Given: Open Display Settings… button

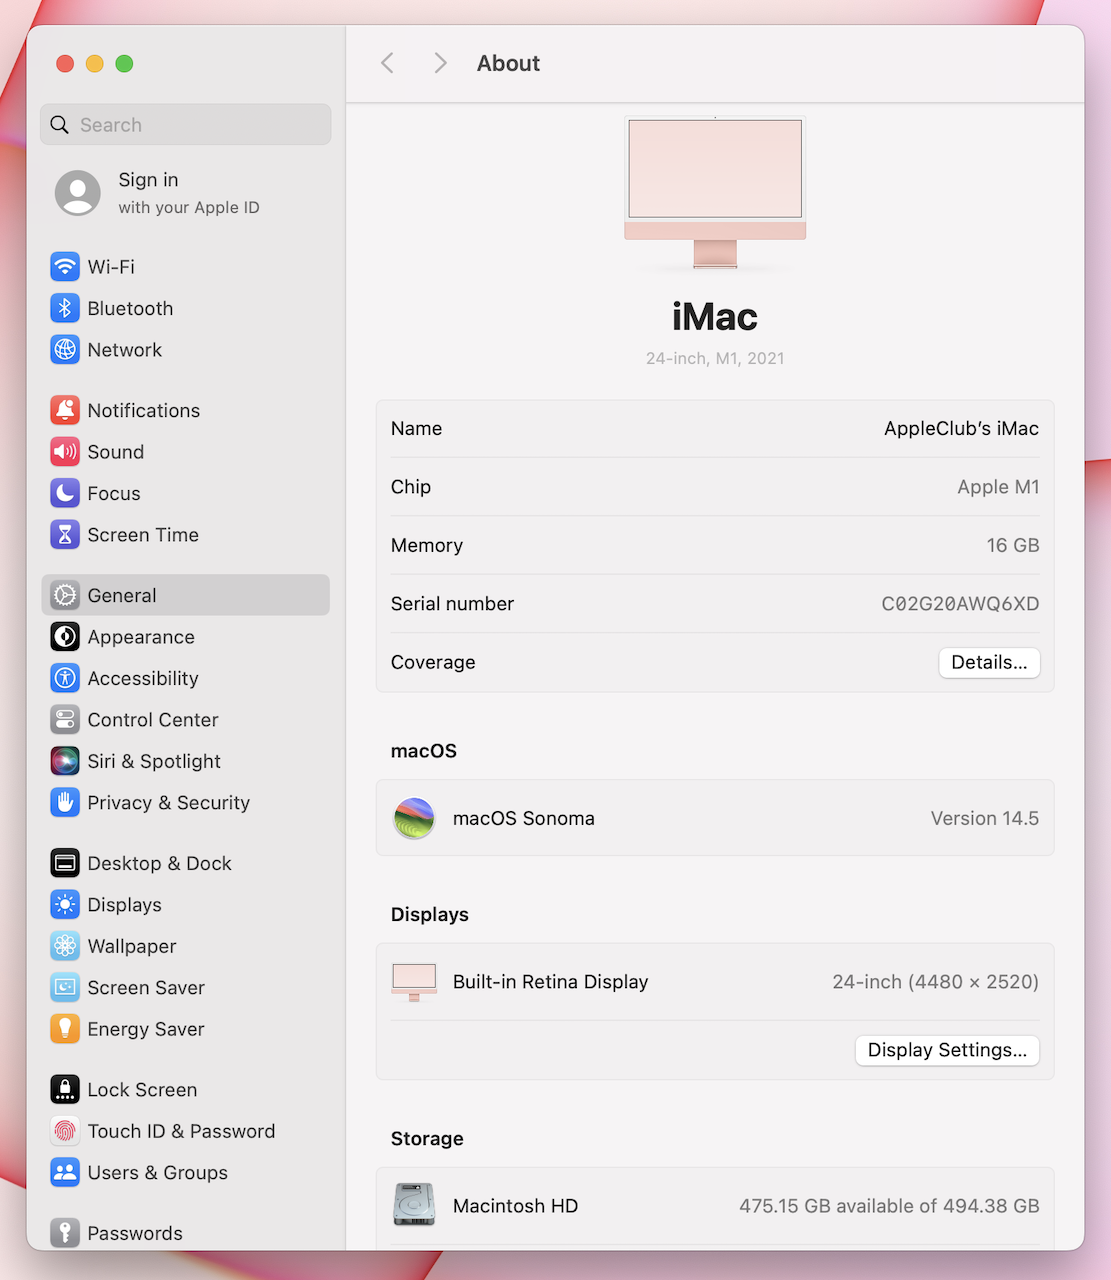Looking at the screenshot, I should 947,1050.
